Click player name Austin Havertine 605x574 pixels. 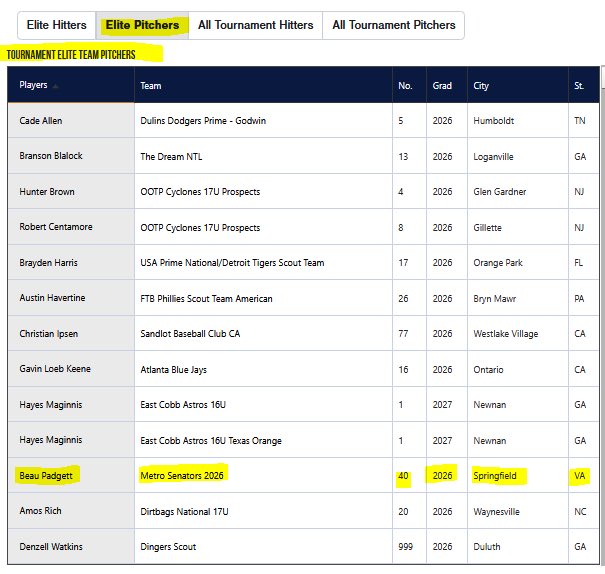[x=52, y=298]
